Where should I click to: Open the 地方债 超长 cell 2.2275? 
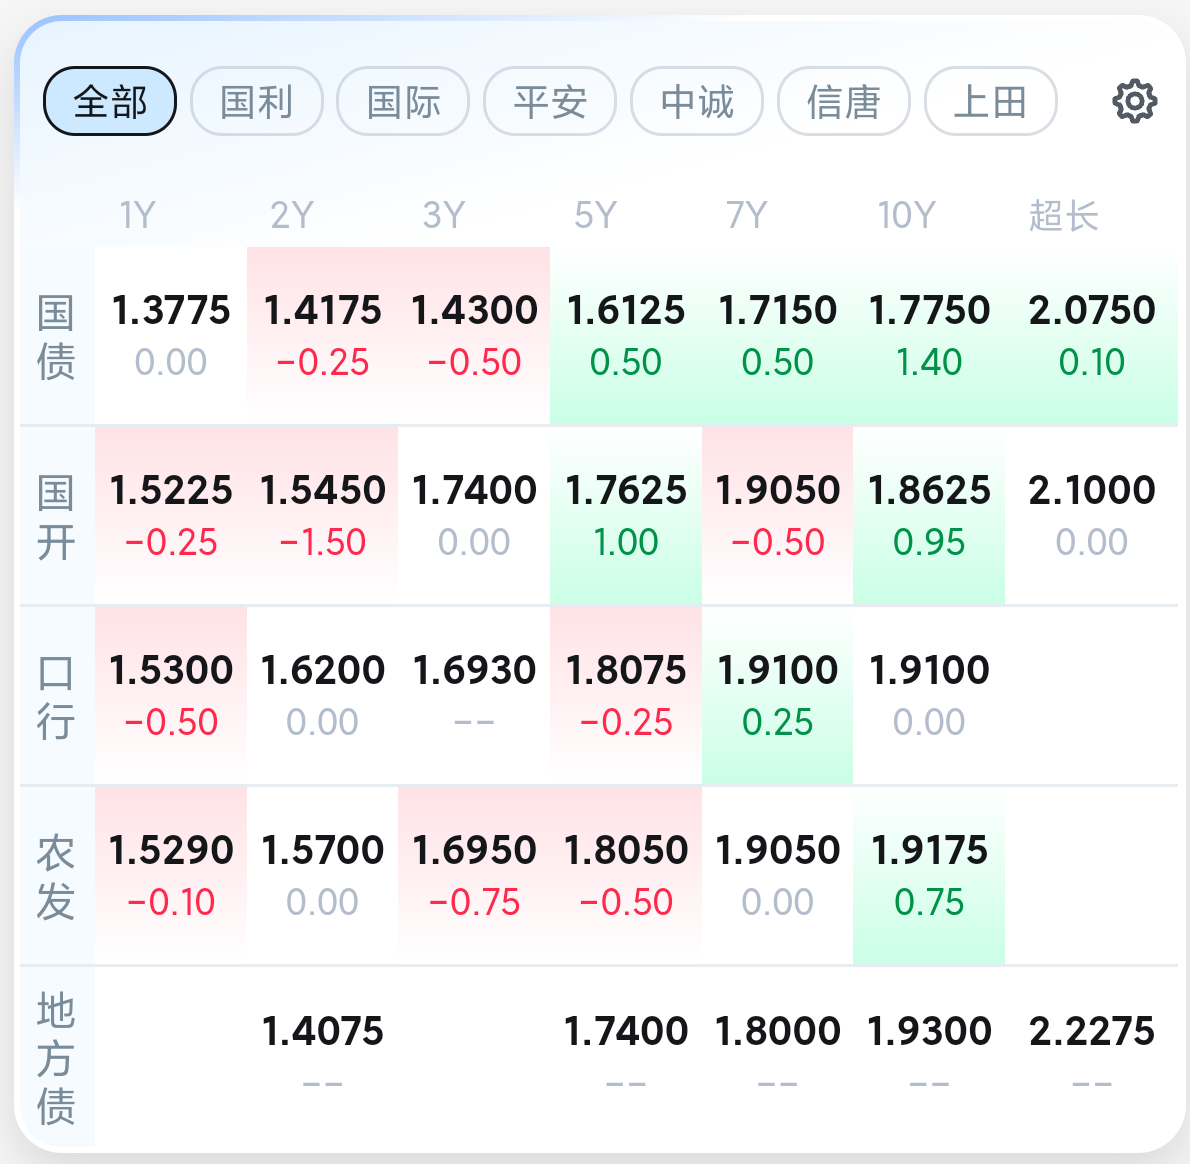click(x=1091, y=1057)
